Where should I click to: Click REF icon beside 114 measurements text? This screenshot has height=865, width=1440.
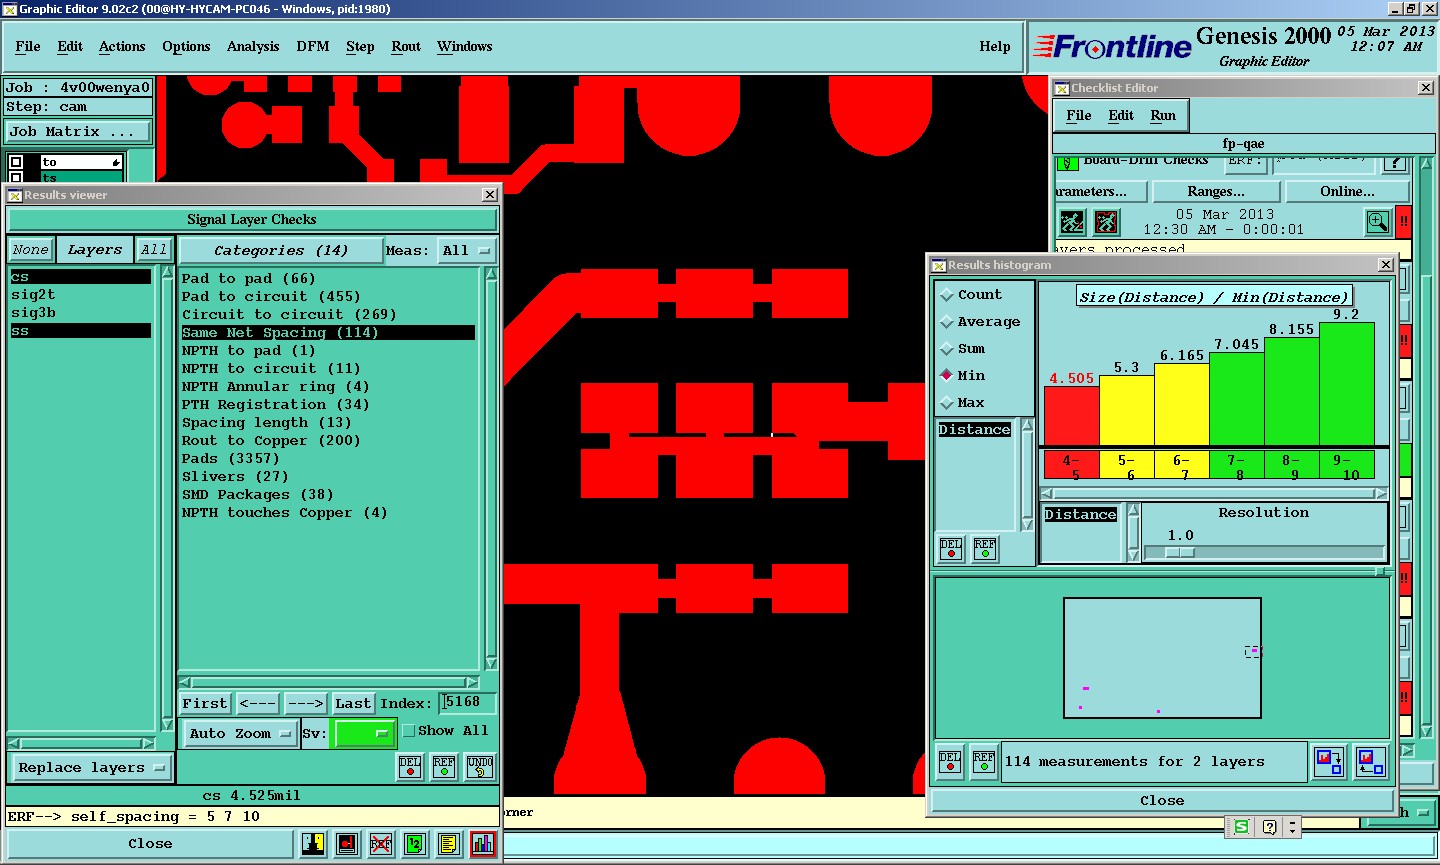pyautogui.click(x=984, y=762)
